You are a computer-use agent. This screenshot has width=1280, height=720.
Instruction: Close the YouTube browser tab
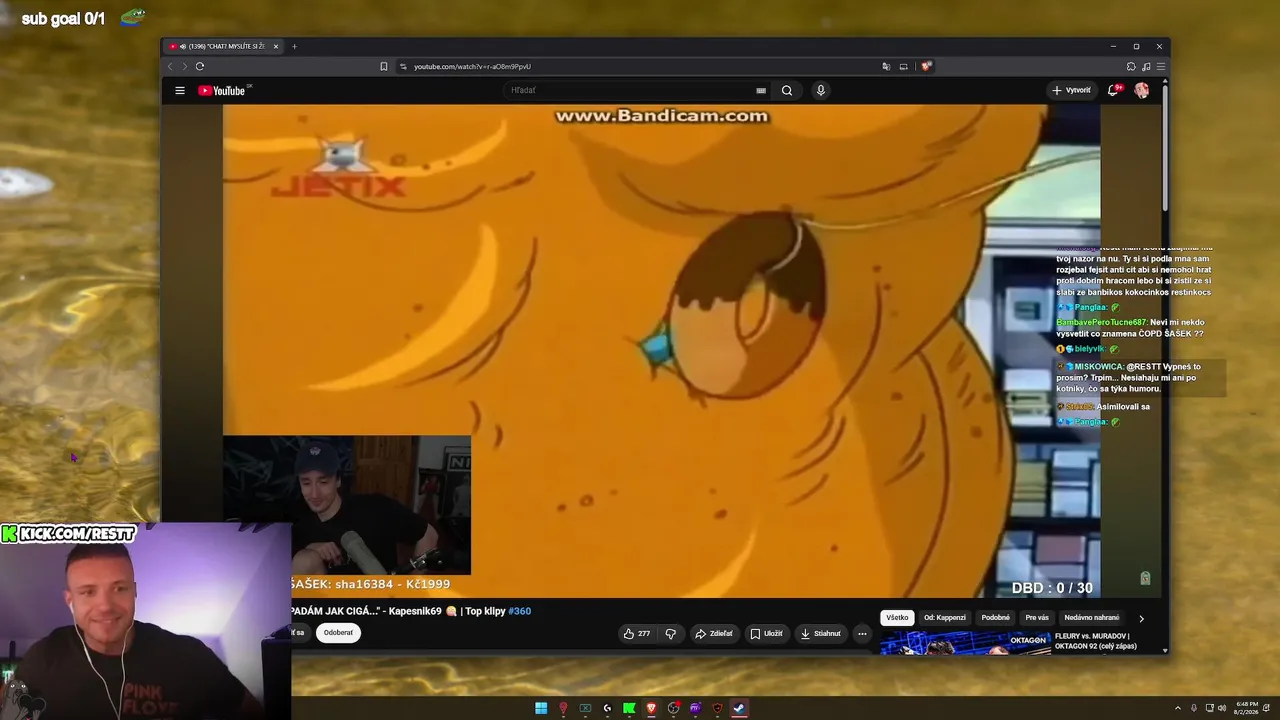coord(276,46)
